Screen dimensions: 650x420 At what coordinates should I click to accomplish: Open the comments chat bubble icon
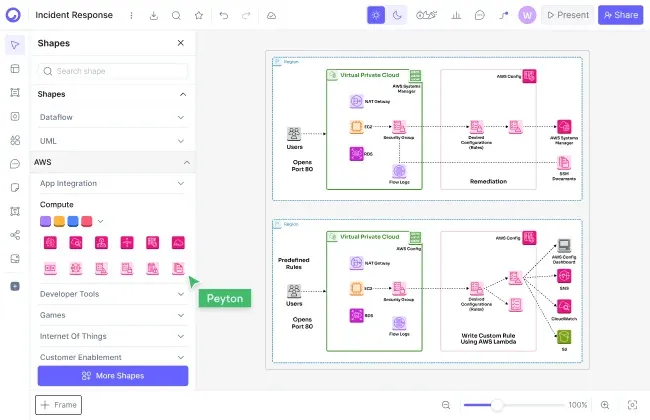480,15
